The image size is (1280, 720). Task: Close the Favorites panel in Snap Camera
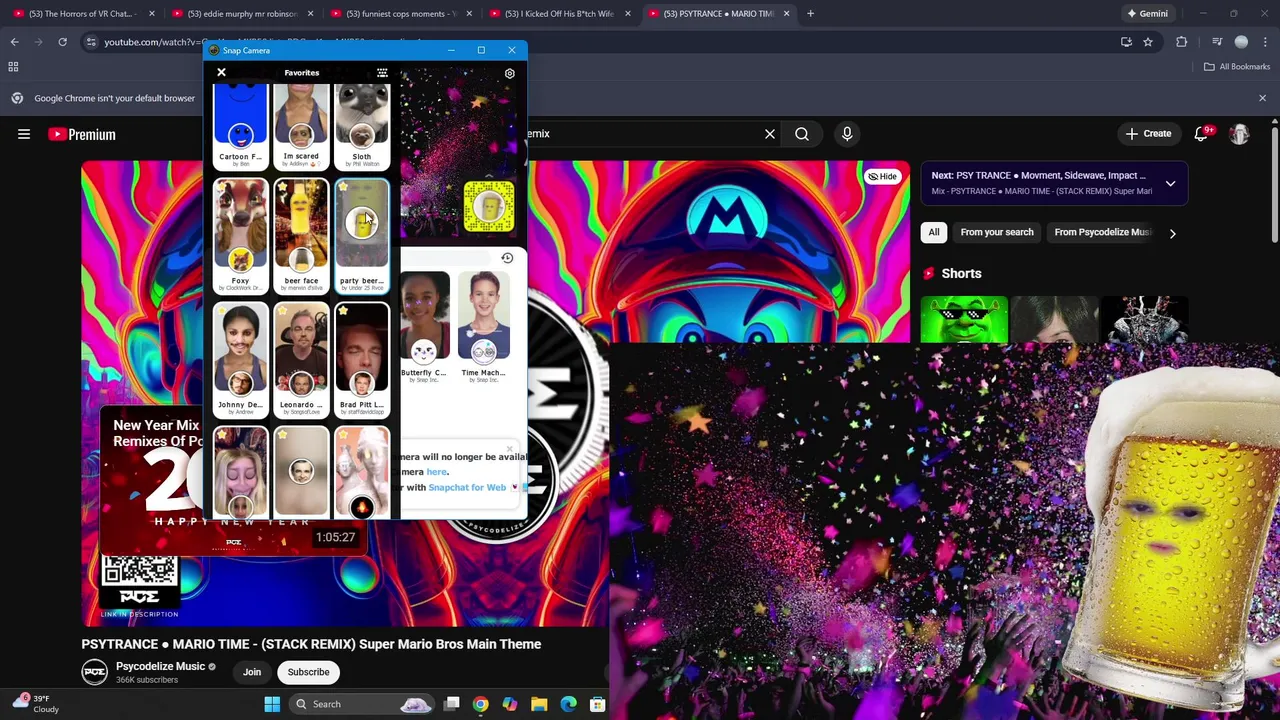tap(221, 72)
